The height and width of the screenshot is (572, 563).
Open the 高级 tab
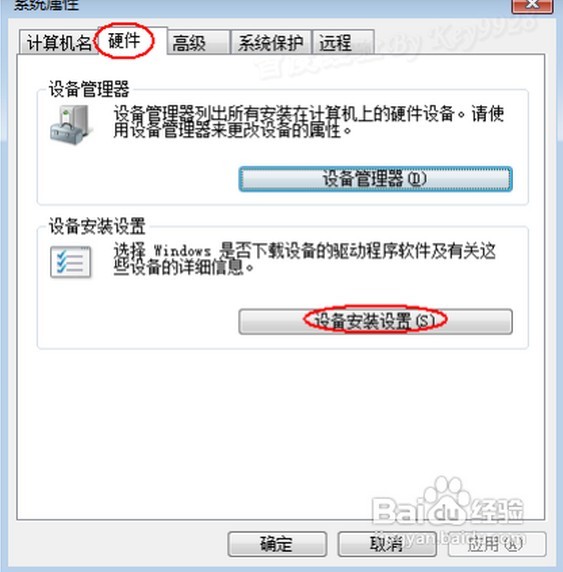tap(198, 43)
